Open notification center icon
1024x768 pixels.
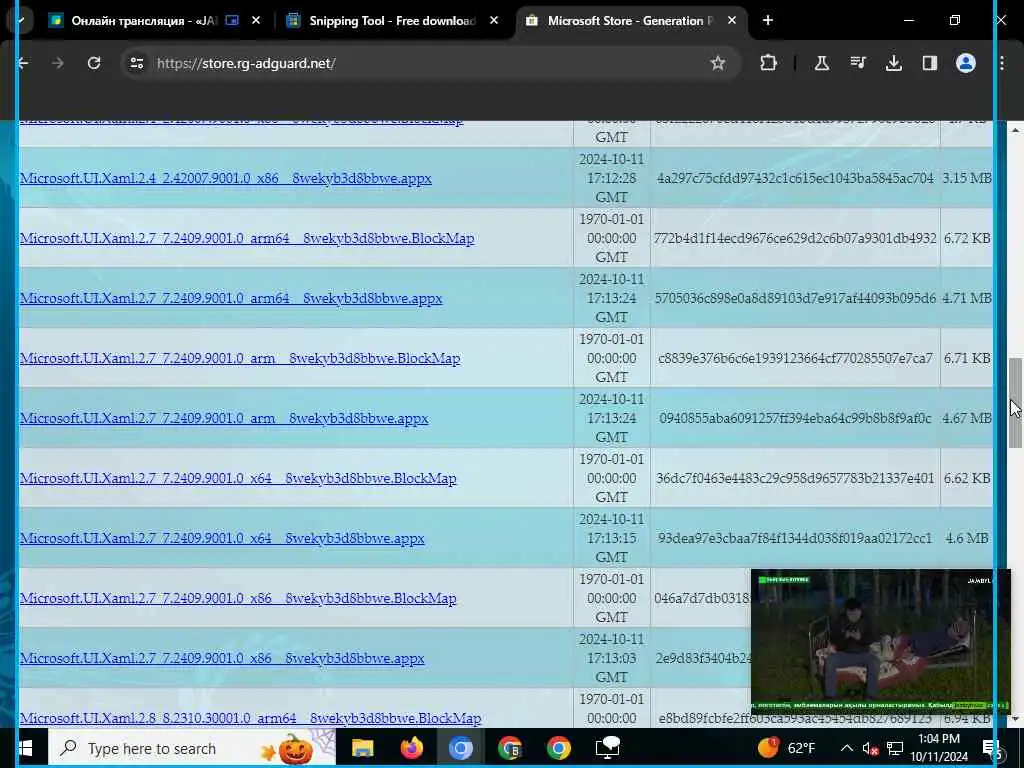(991, 748)
